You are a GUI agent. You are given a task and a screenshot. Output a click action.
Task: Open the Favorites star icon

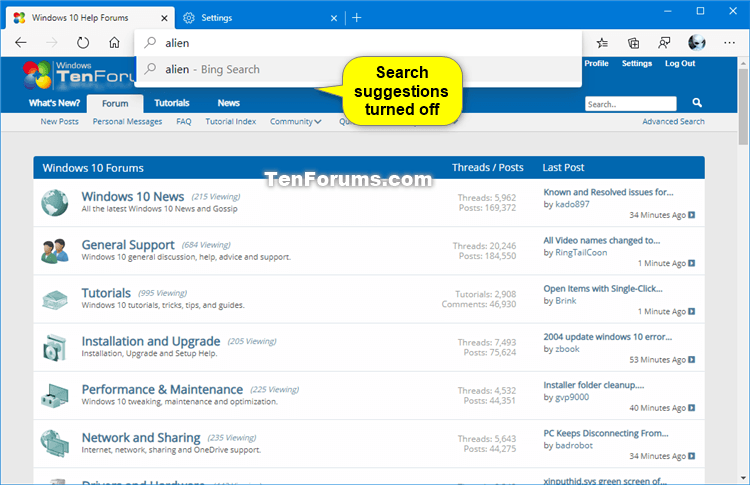coord(602,43)
